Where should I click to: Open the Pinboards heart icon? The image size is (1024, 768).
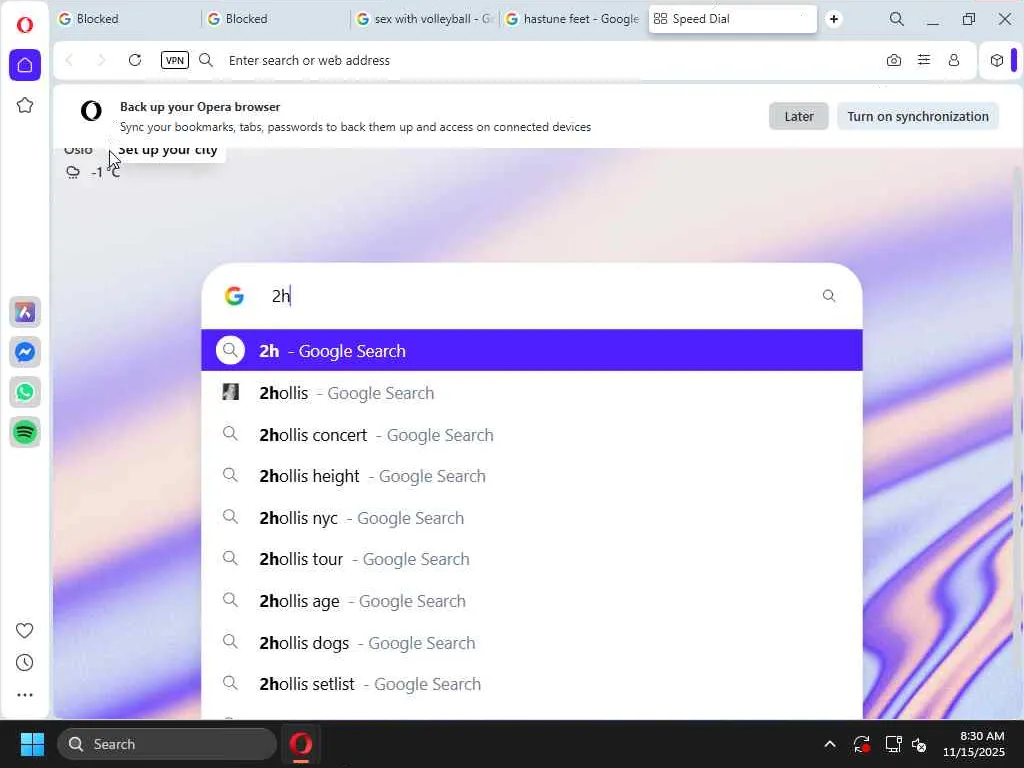pos(25,630)
